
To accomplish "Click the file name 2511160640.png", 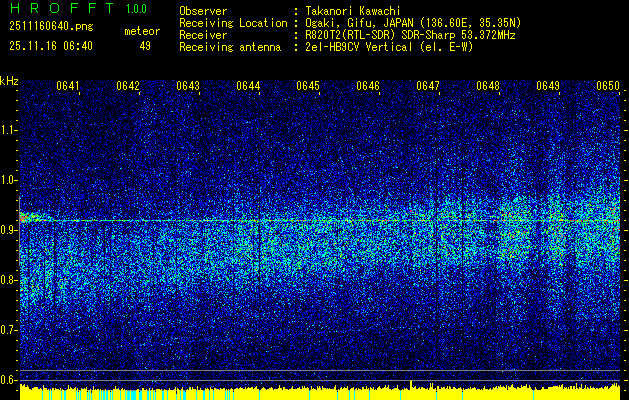I will click(x=51, y=27).
